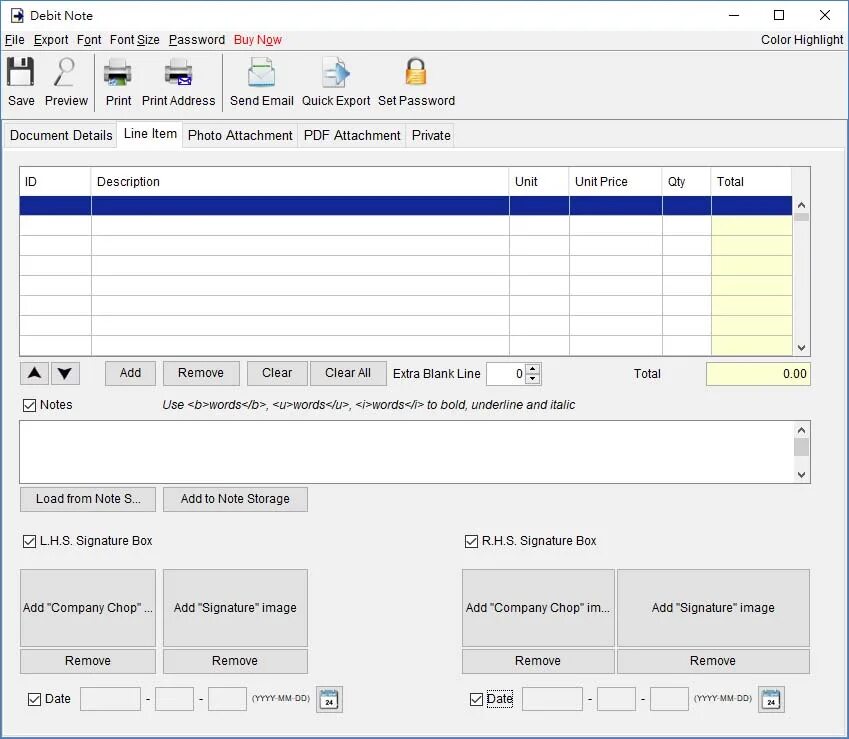The image size is (849, 739).
Task: Decrease Extra Blank Line with down spinner
Action: 533,378
